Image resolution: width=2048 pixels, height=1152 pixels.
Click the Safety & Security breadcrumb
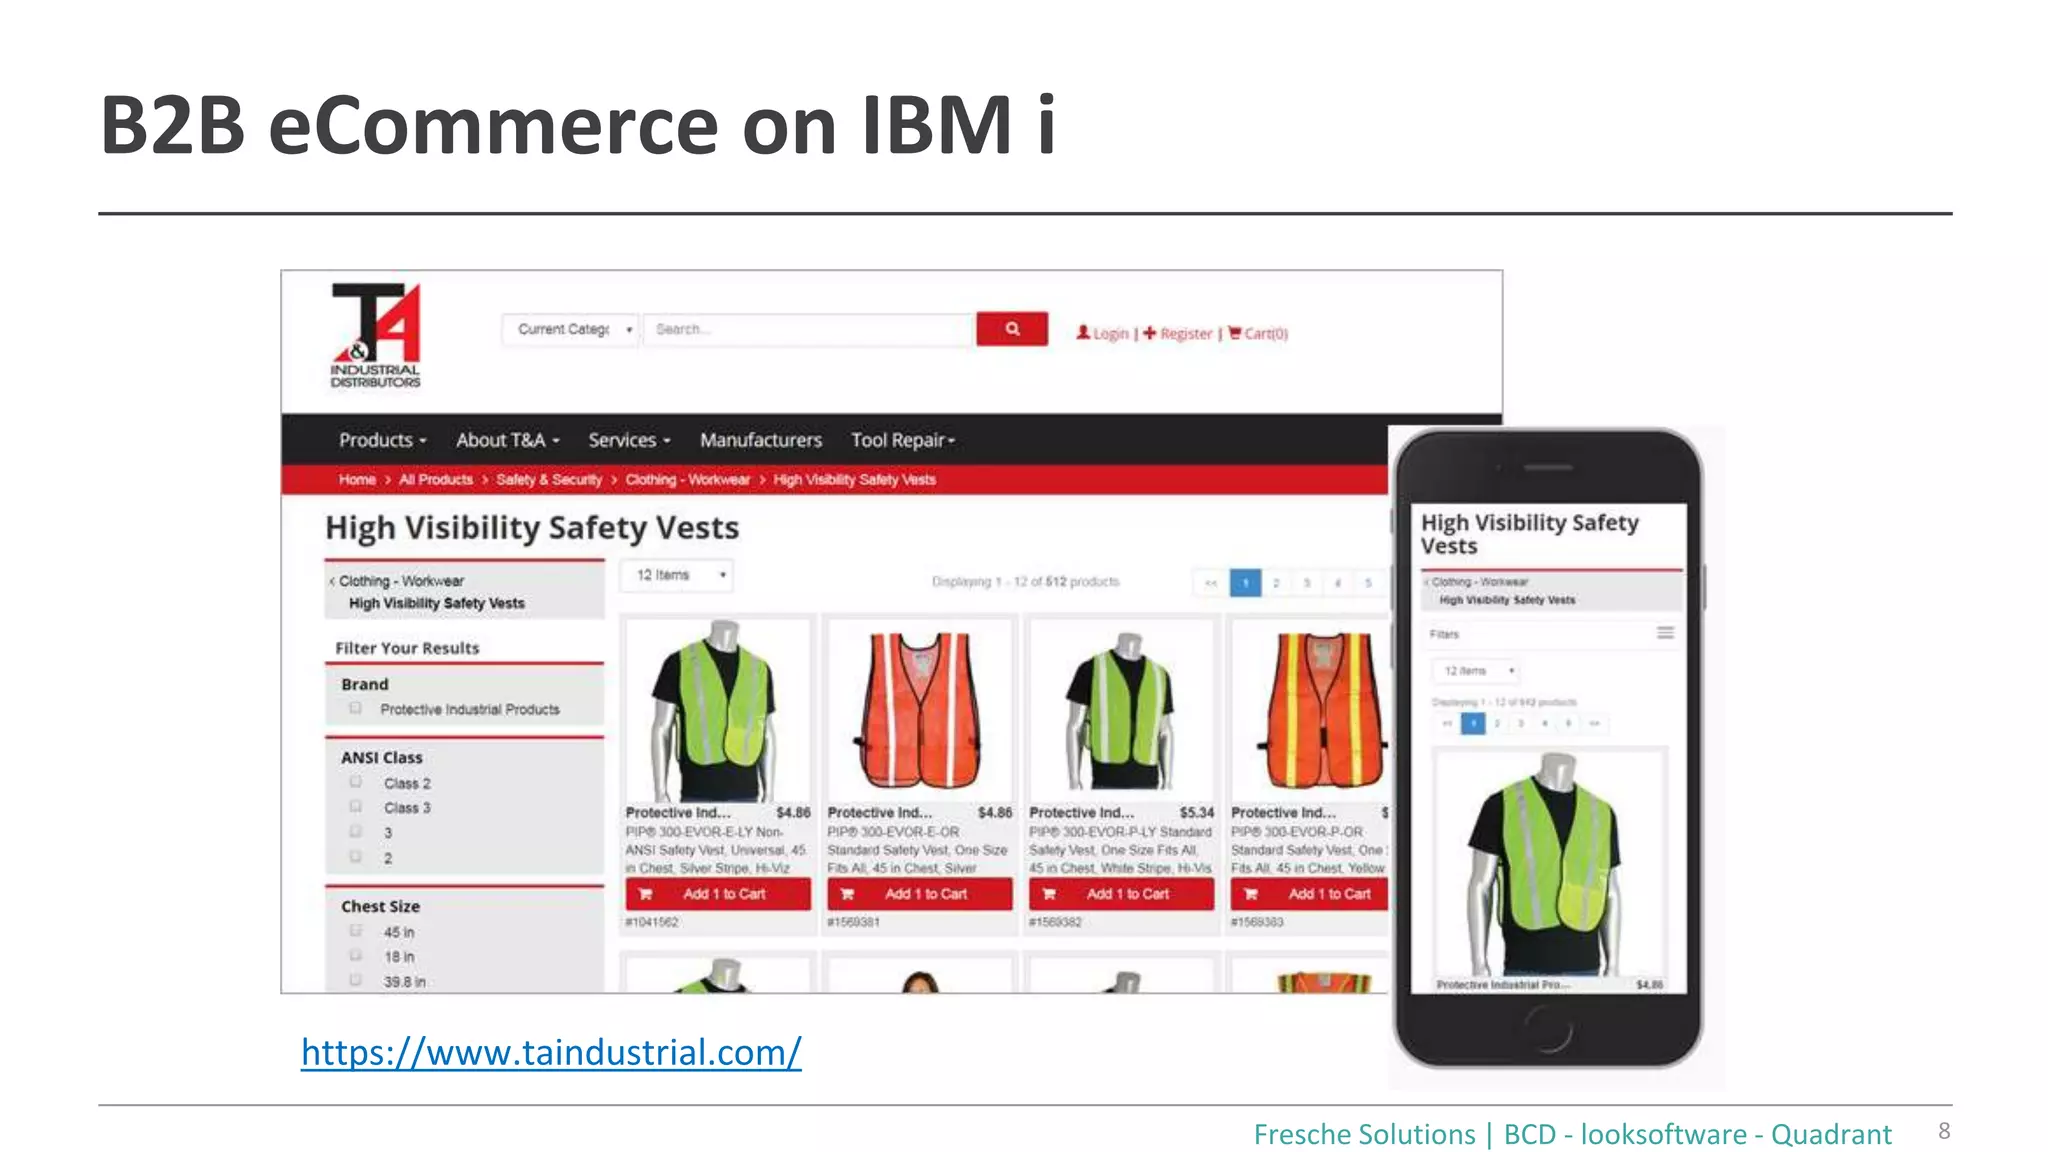click(x=549, y=480)
